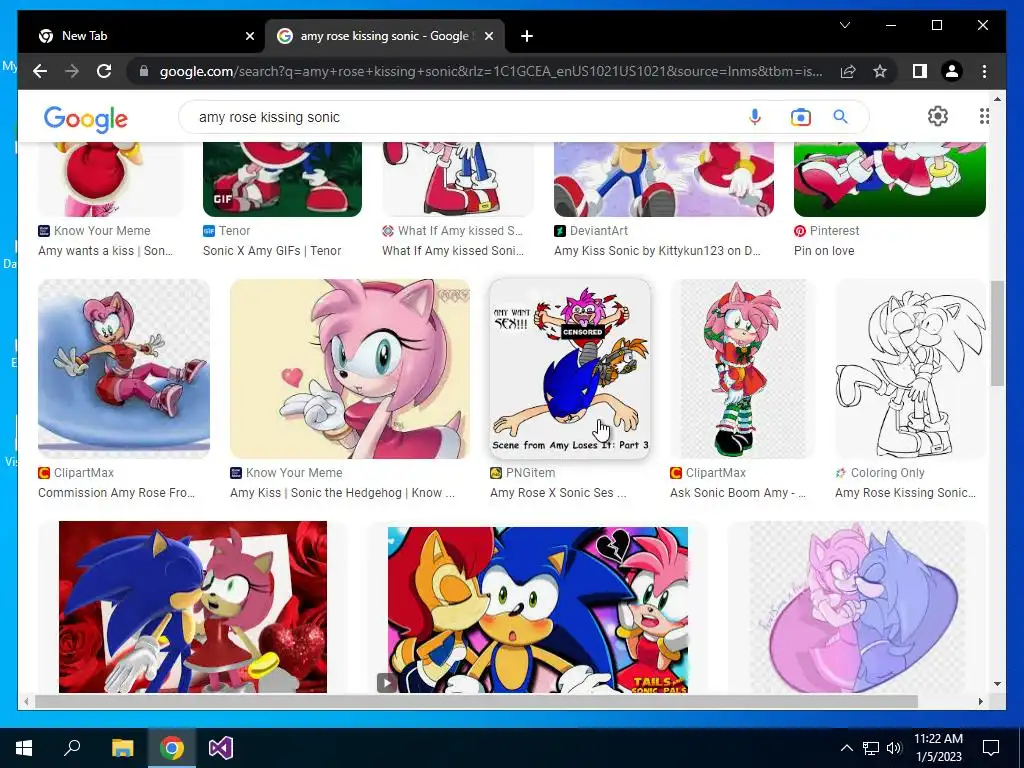Click the search by image camera icon
This screenshot has width=1024, height=768.
(801, 117)
